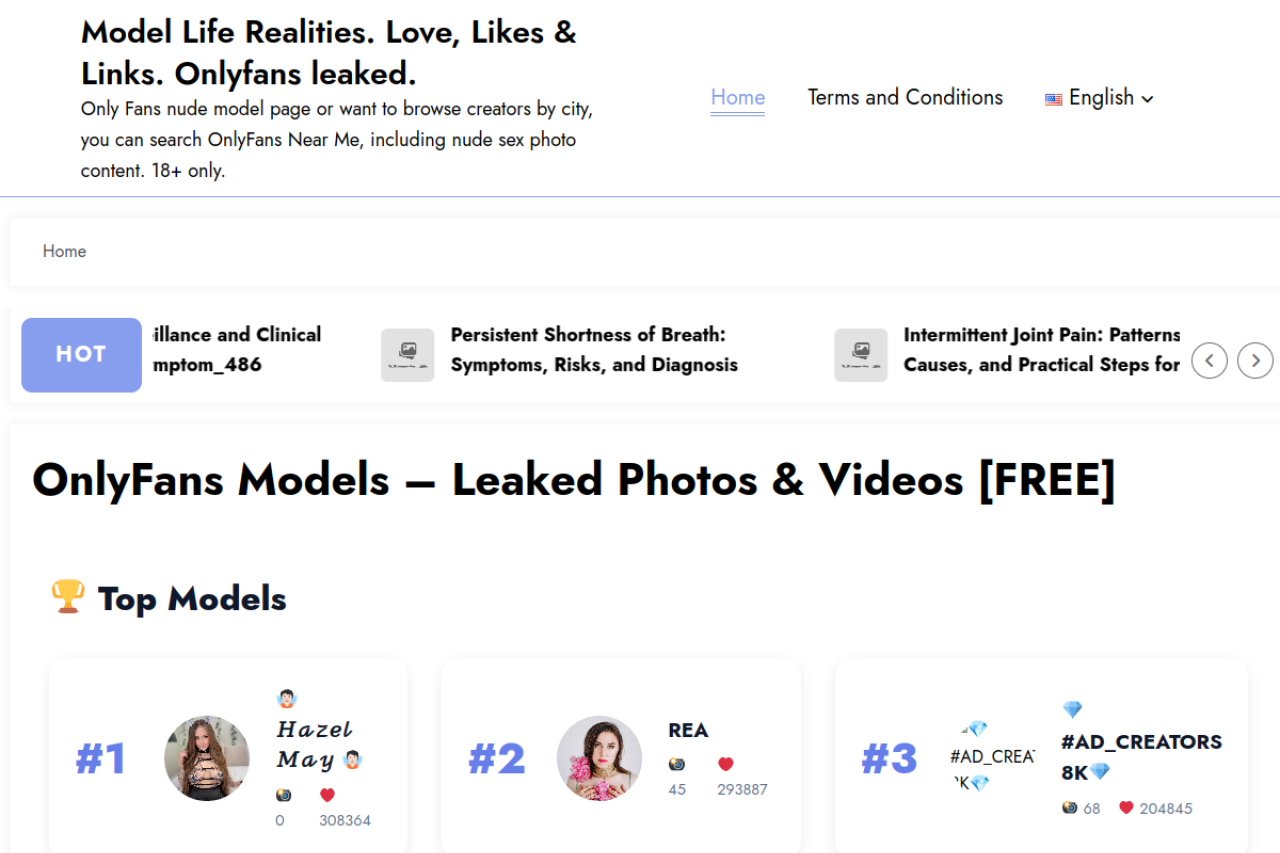1280x853 pixels.
Task: Click the #AD_CREATORS broken avatar image
Action: tap(992, 757)
